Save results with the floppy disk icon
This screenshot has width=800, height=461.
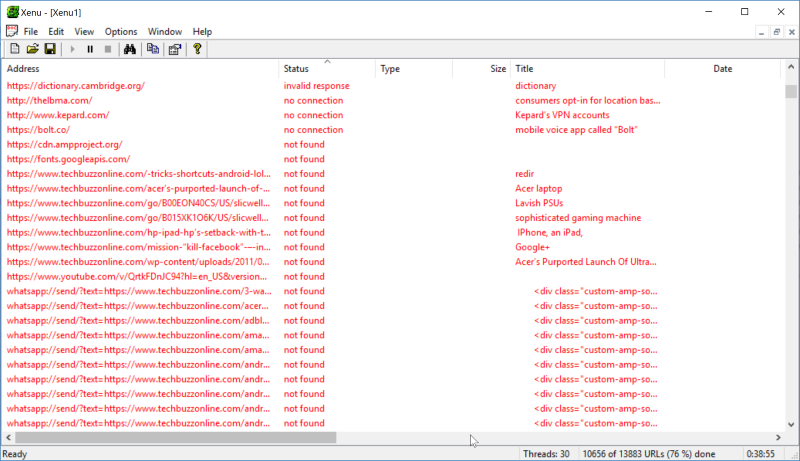pos(50,49)
